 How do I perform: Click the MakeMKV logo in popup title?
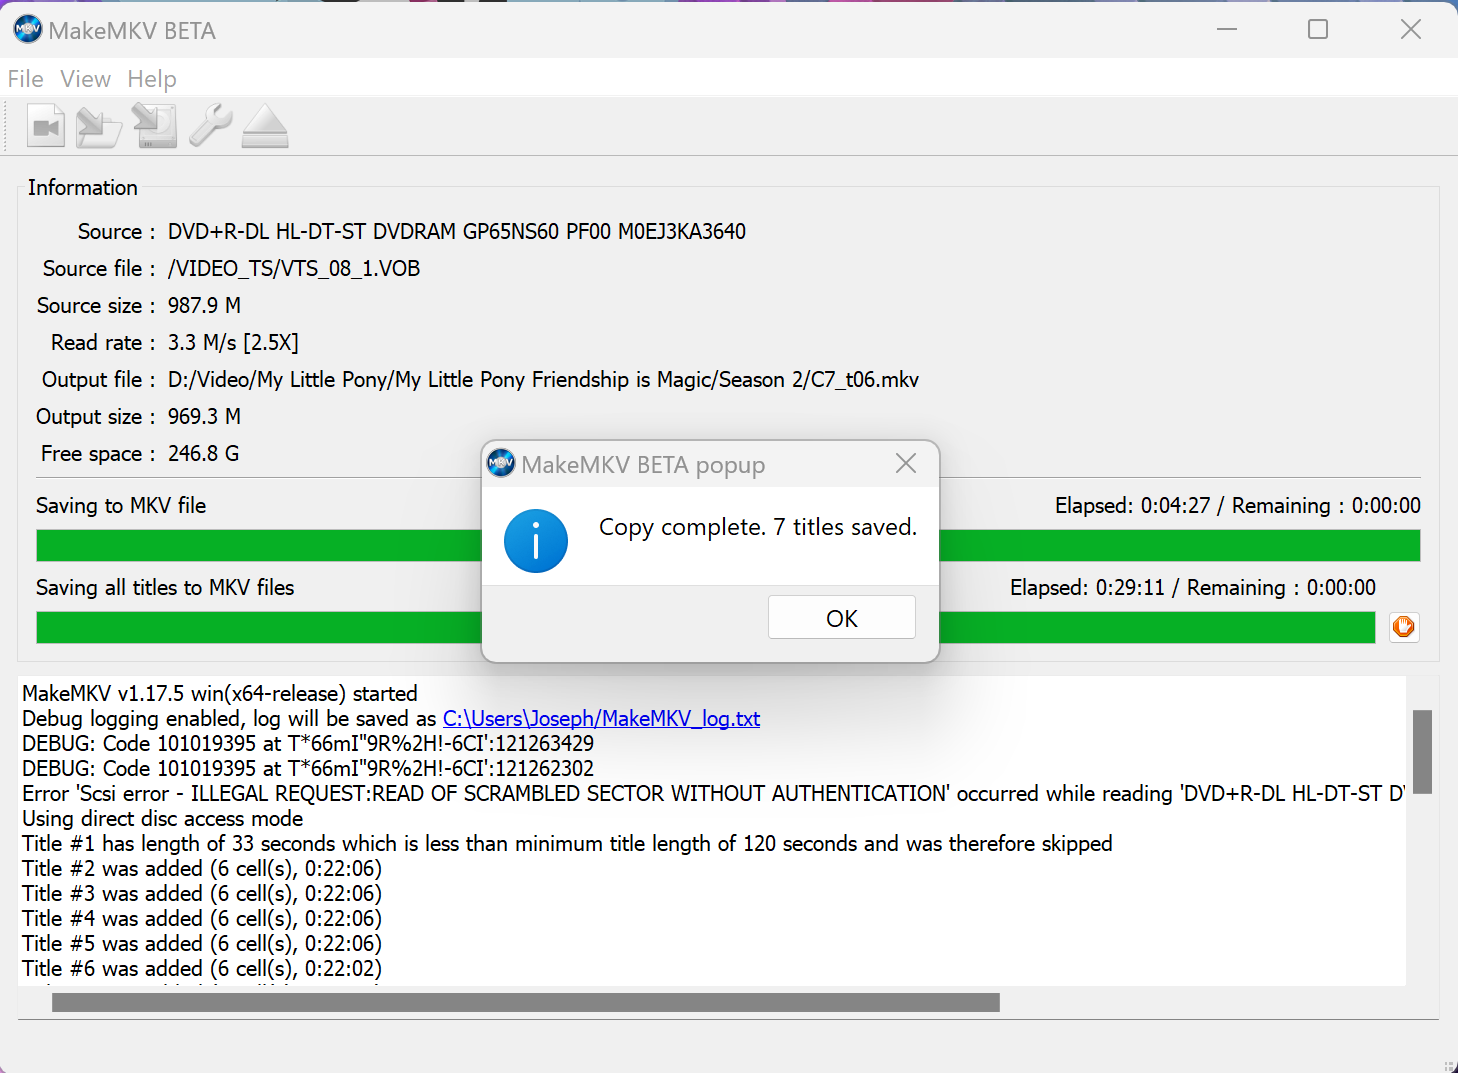[501, 464]
